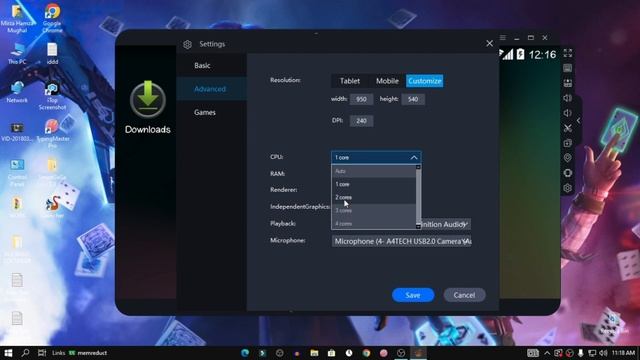Open the emulator hamburger menu
The height and width of the screenshot is (360, 640).
coord(503,38)
